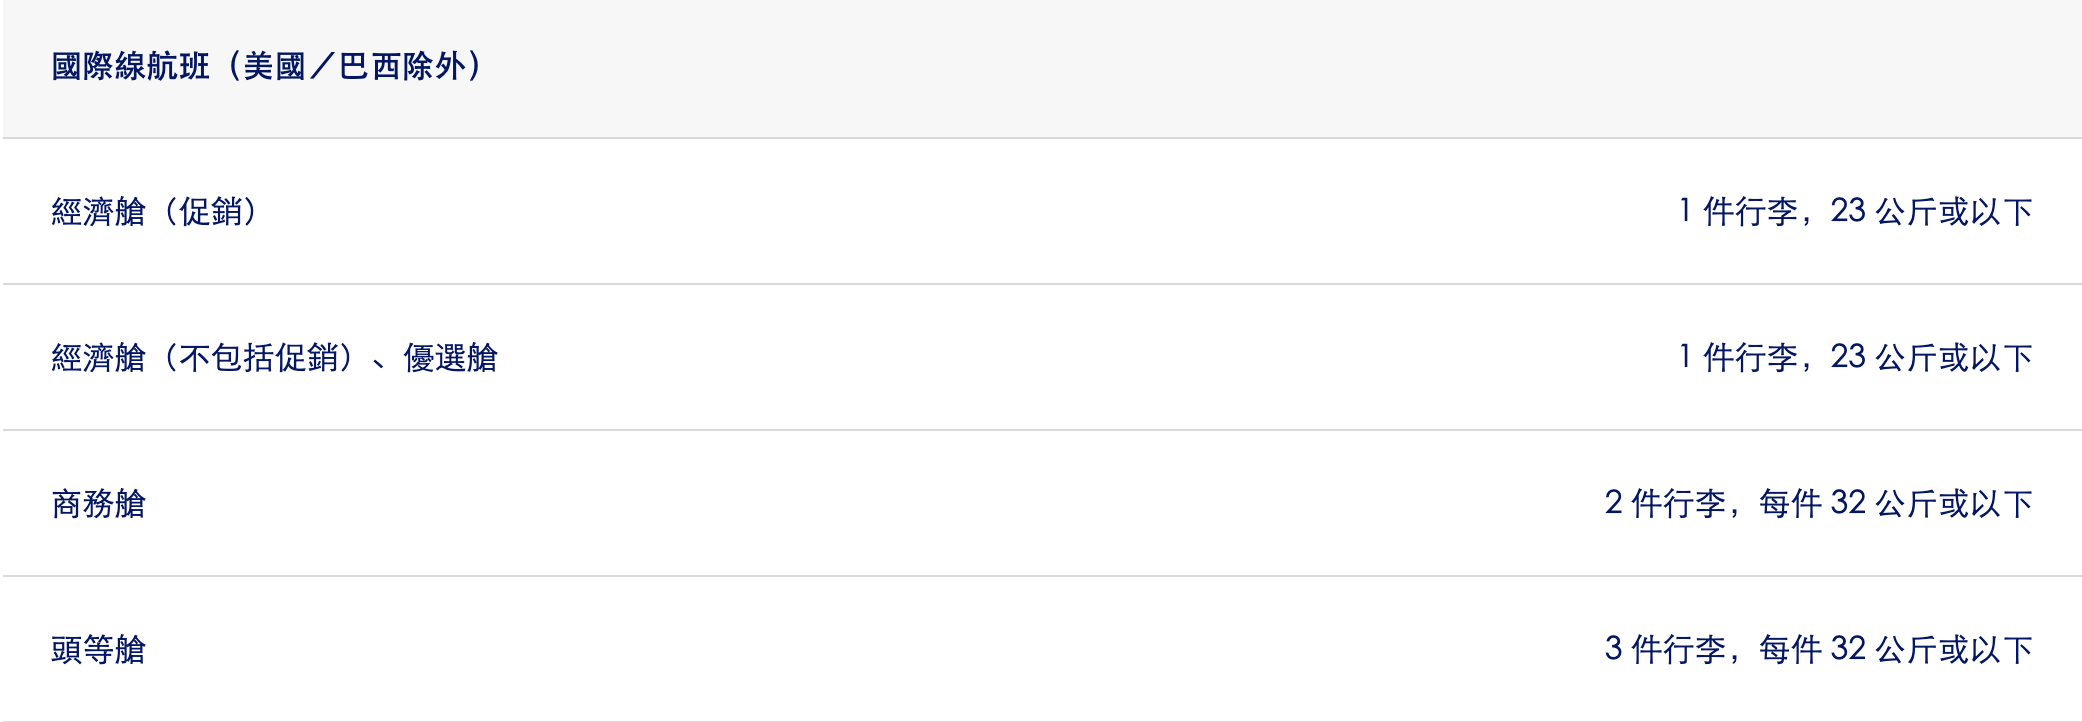The height and width of the screenshot is (722, 2082).
Task: Click the 優選艙 text in the second row
Action: pyautogui.click(x=450, y=358)
